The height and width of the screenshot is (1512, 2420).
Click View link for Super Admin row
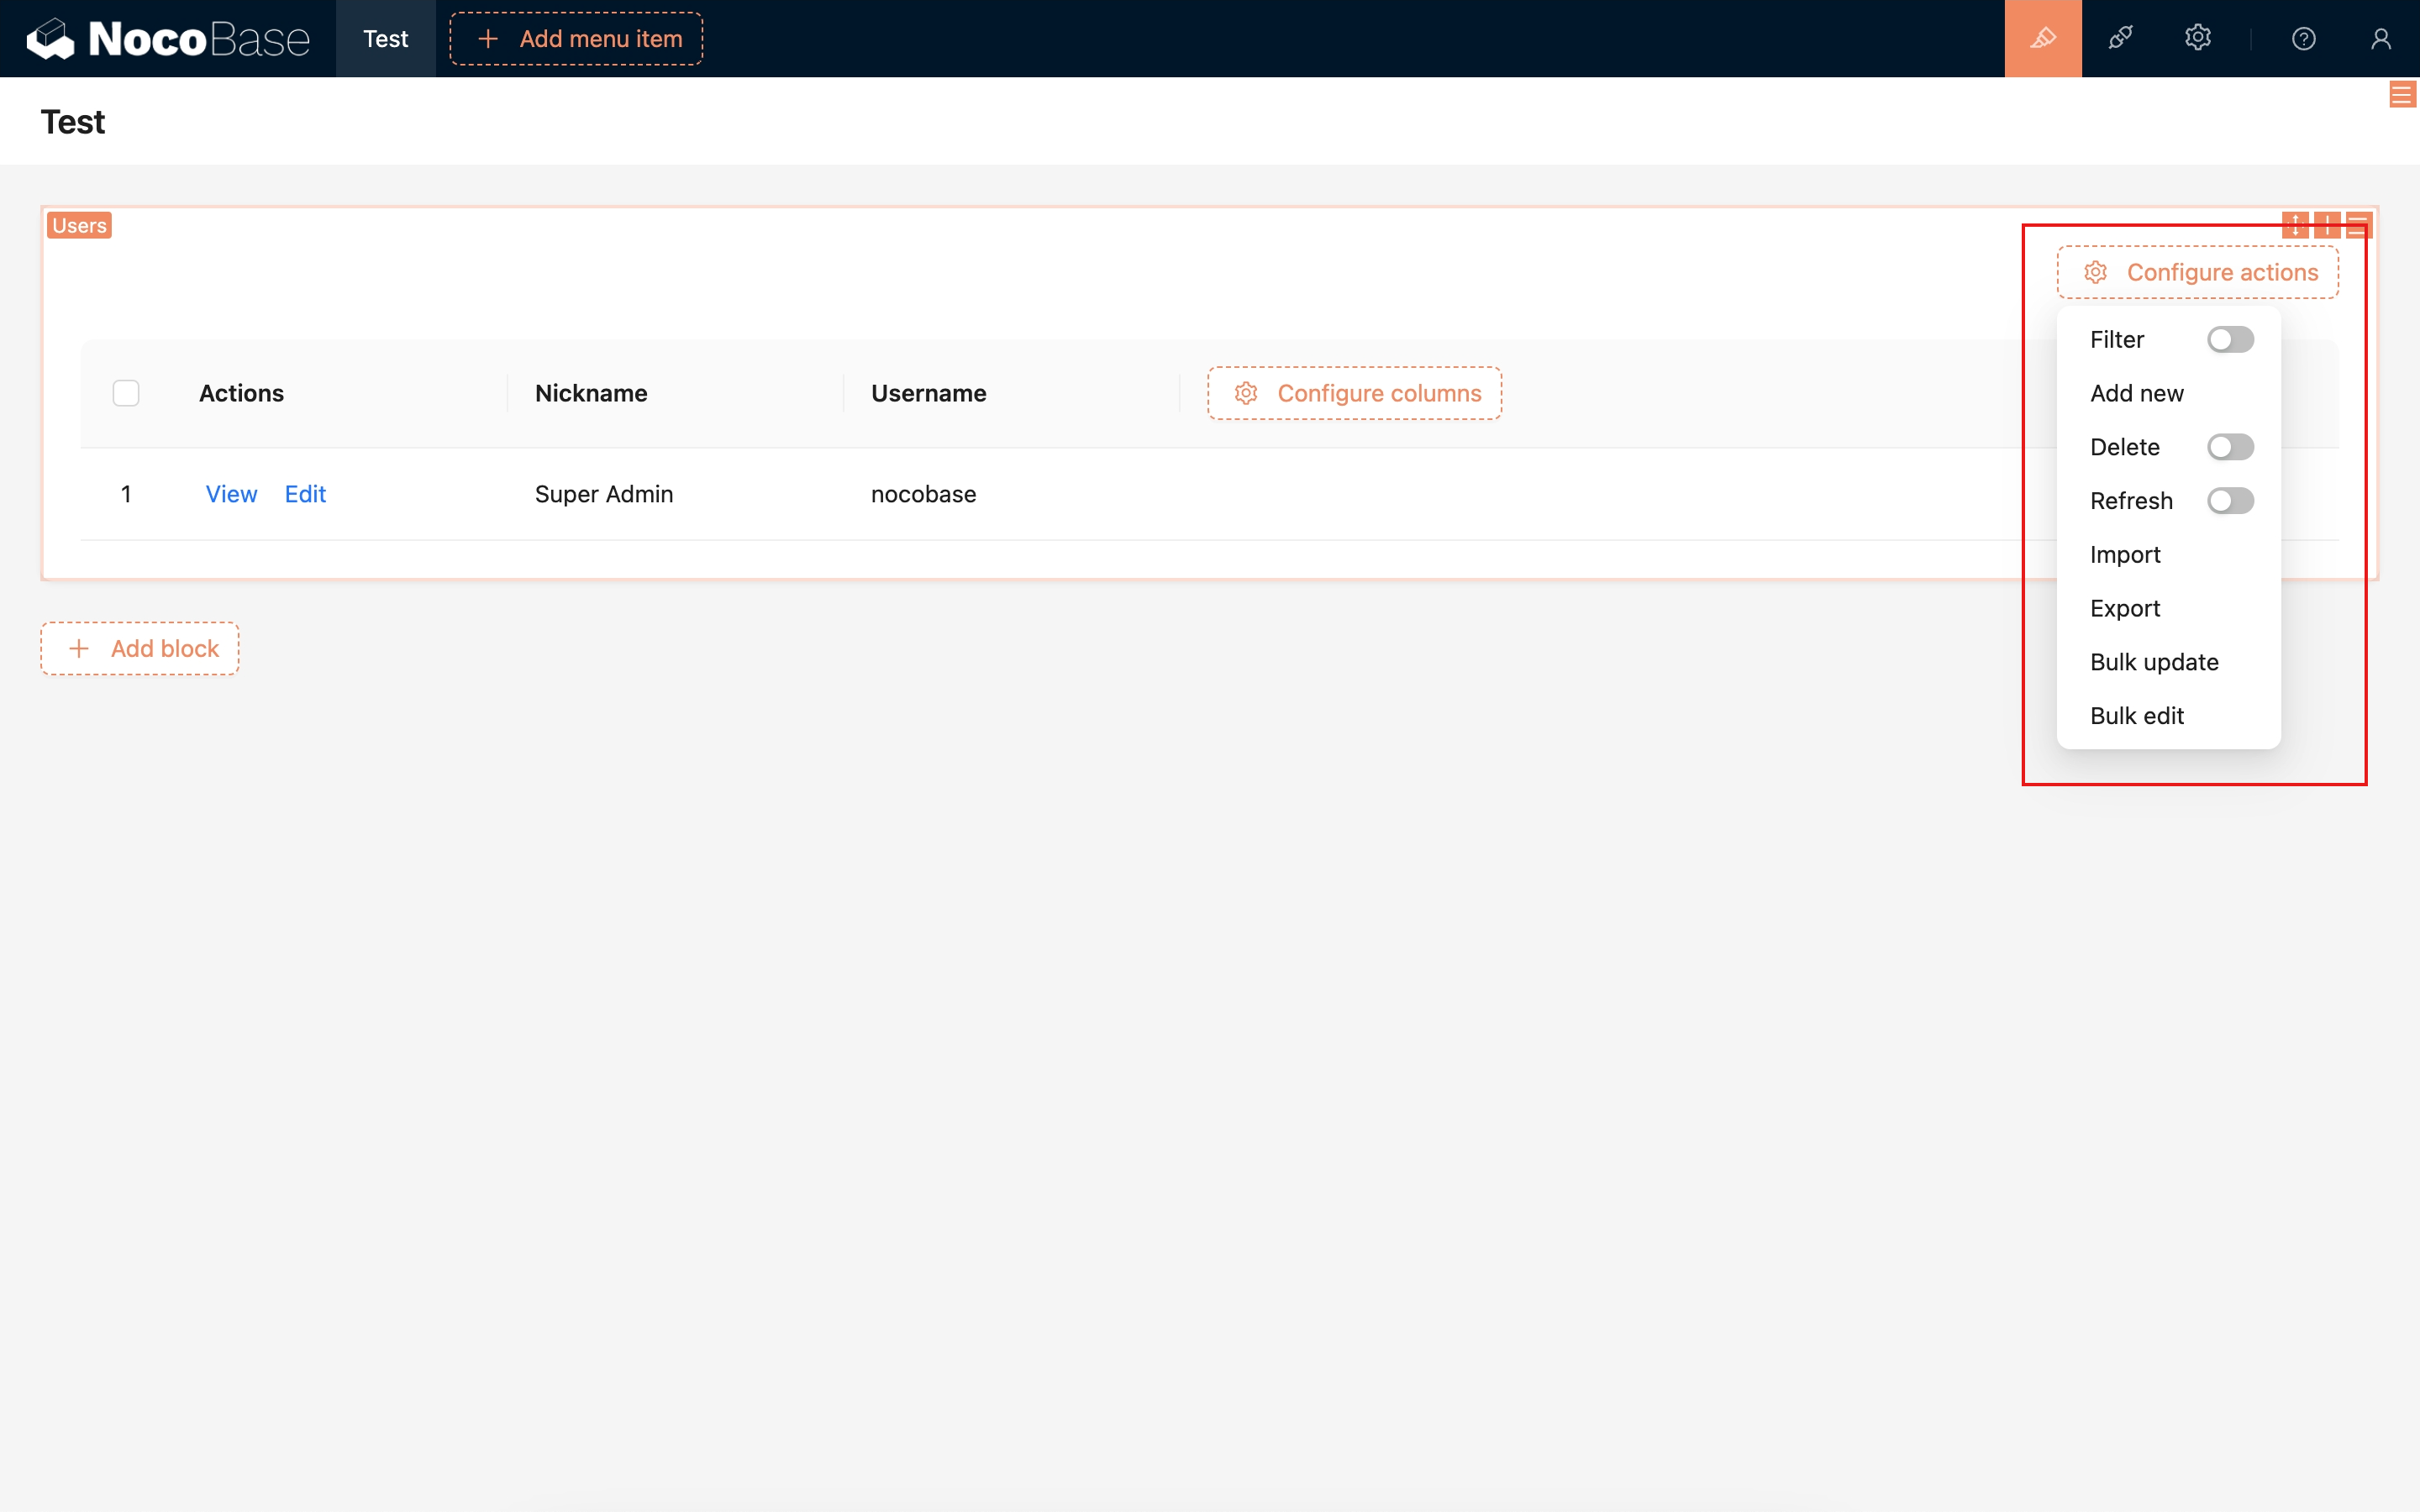point(232,493)
